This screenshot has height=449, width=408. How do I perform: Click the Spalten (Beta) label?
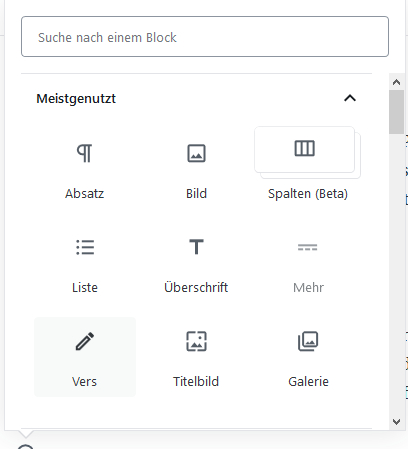coord(308,194)
